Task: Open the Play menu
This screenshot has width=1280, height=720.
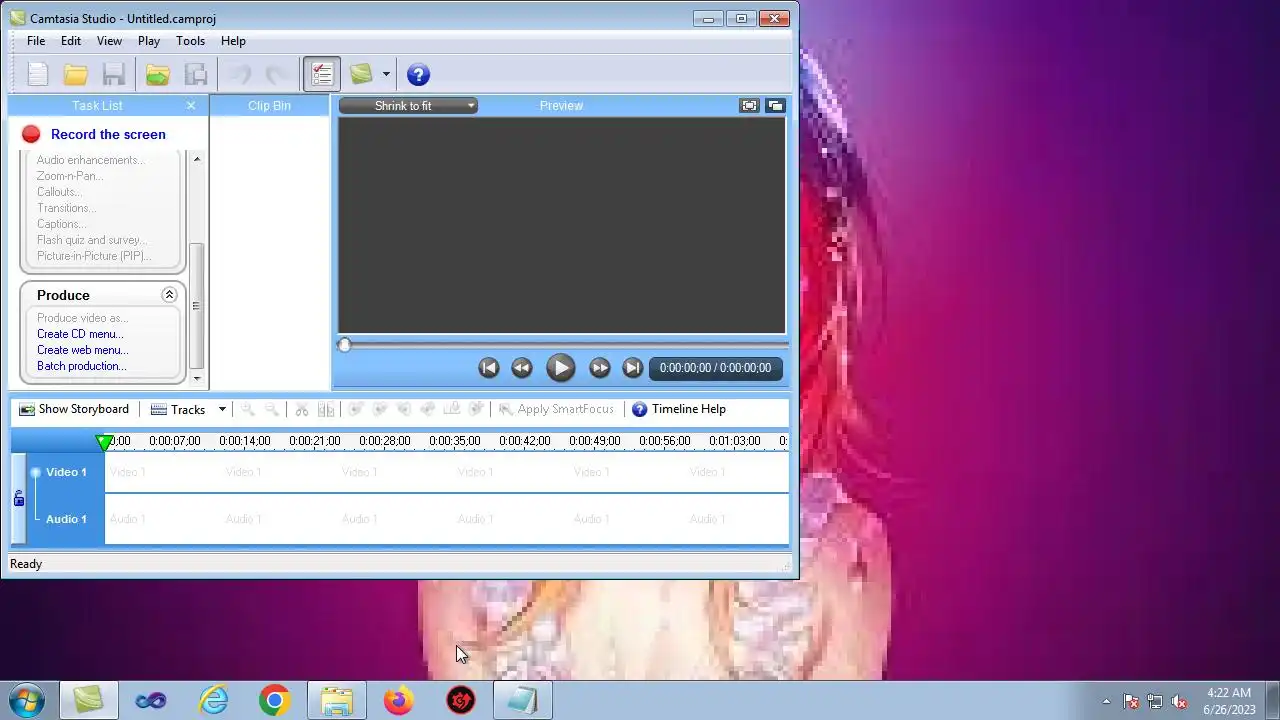Action: pos(149,41)
